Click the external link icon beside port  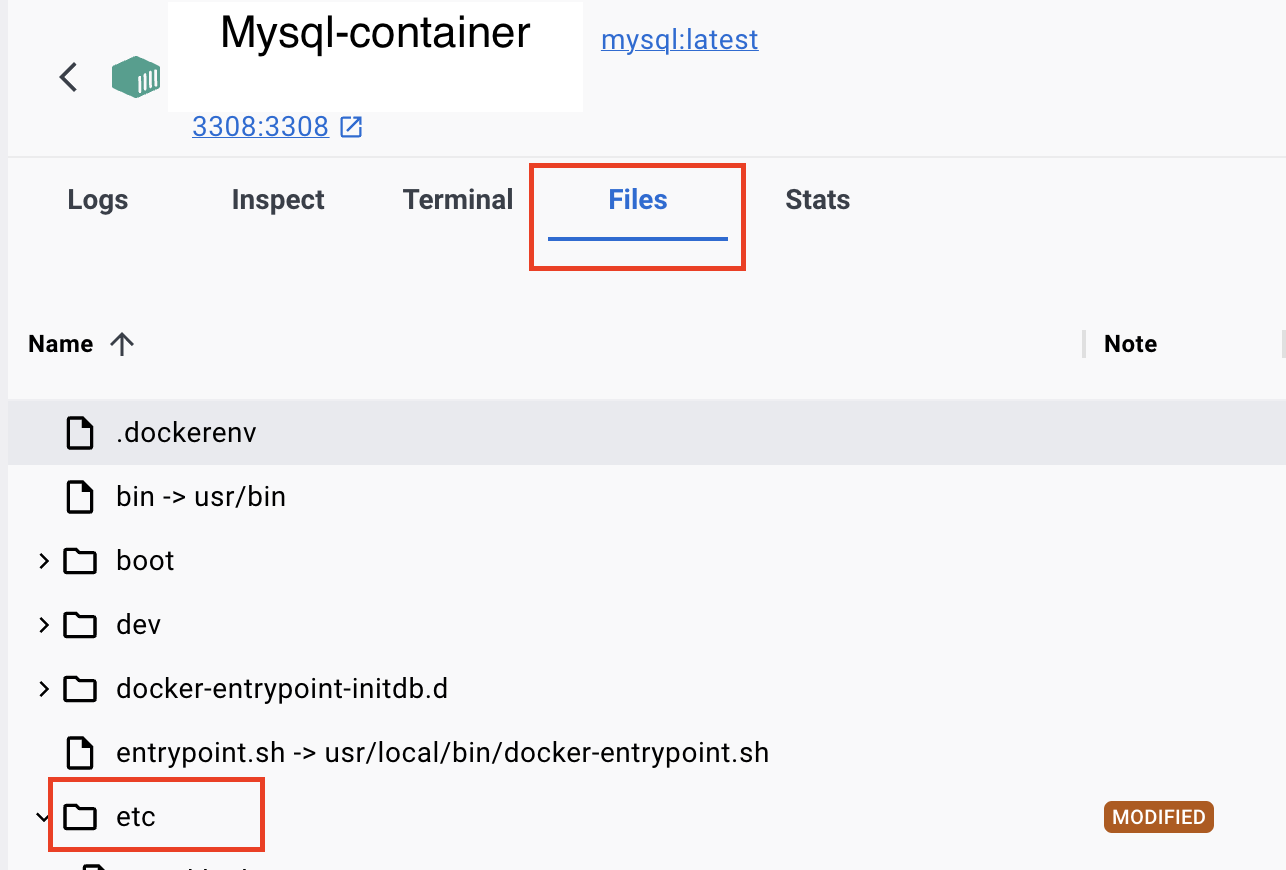coord(351,127)
